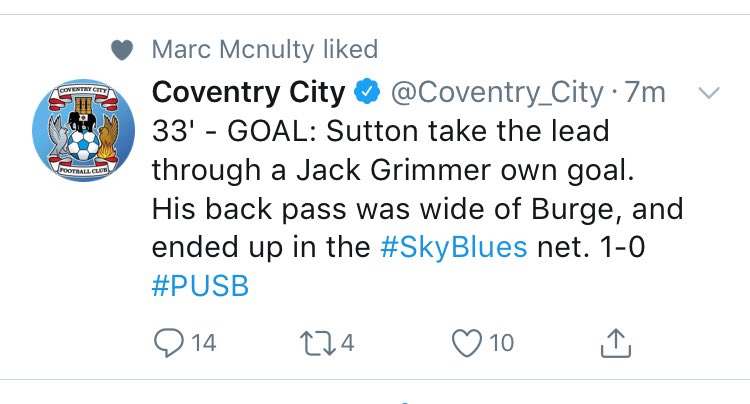Open the #SkyBlues hashtag

[454, 247]
